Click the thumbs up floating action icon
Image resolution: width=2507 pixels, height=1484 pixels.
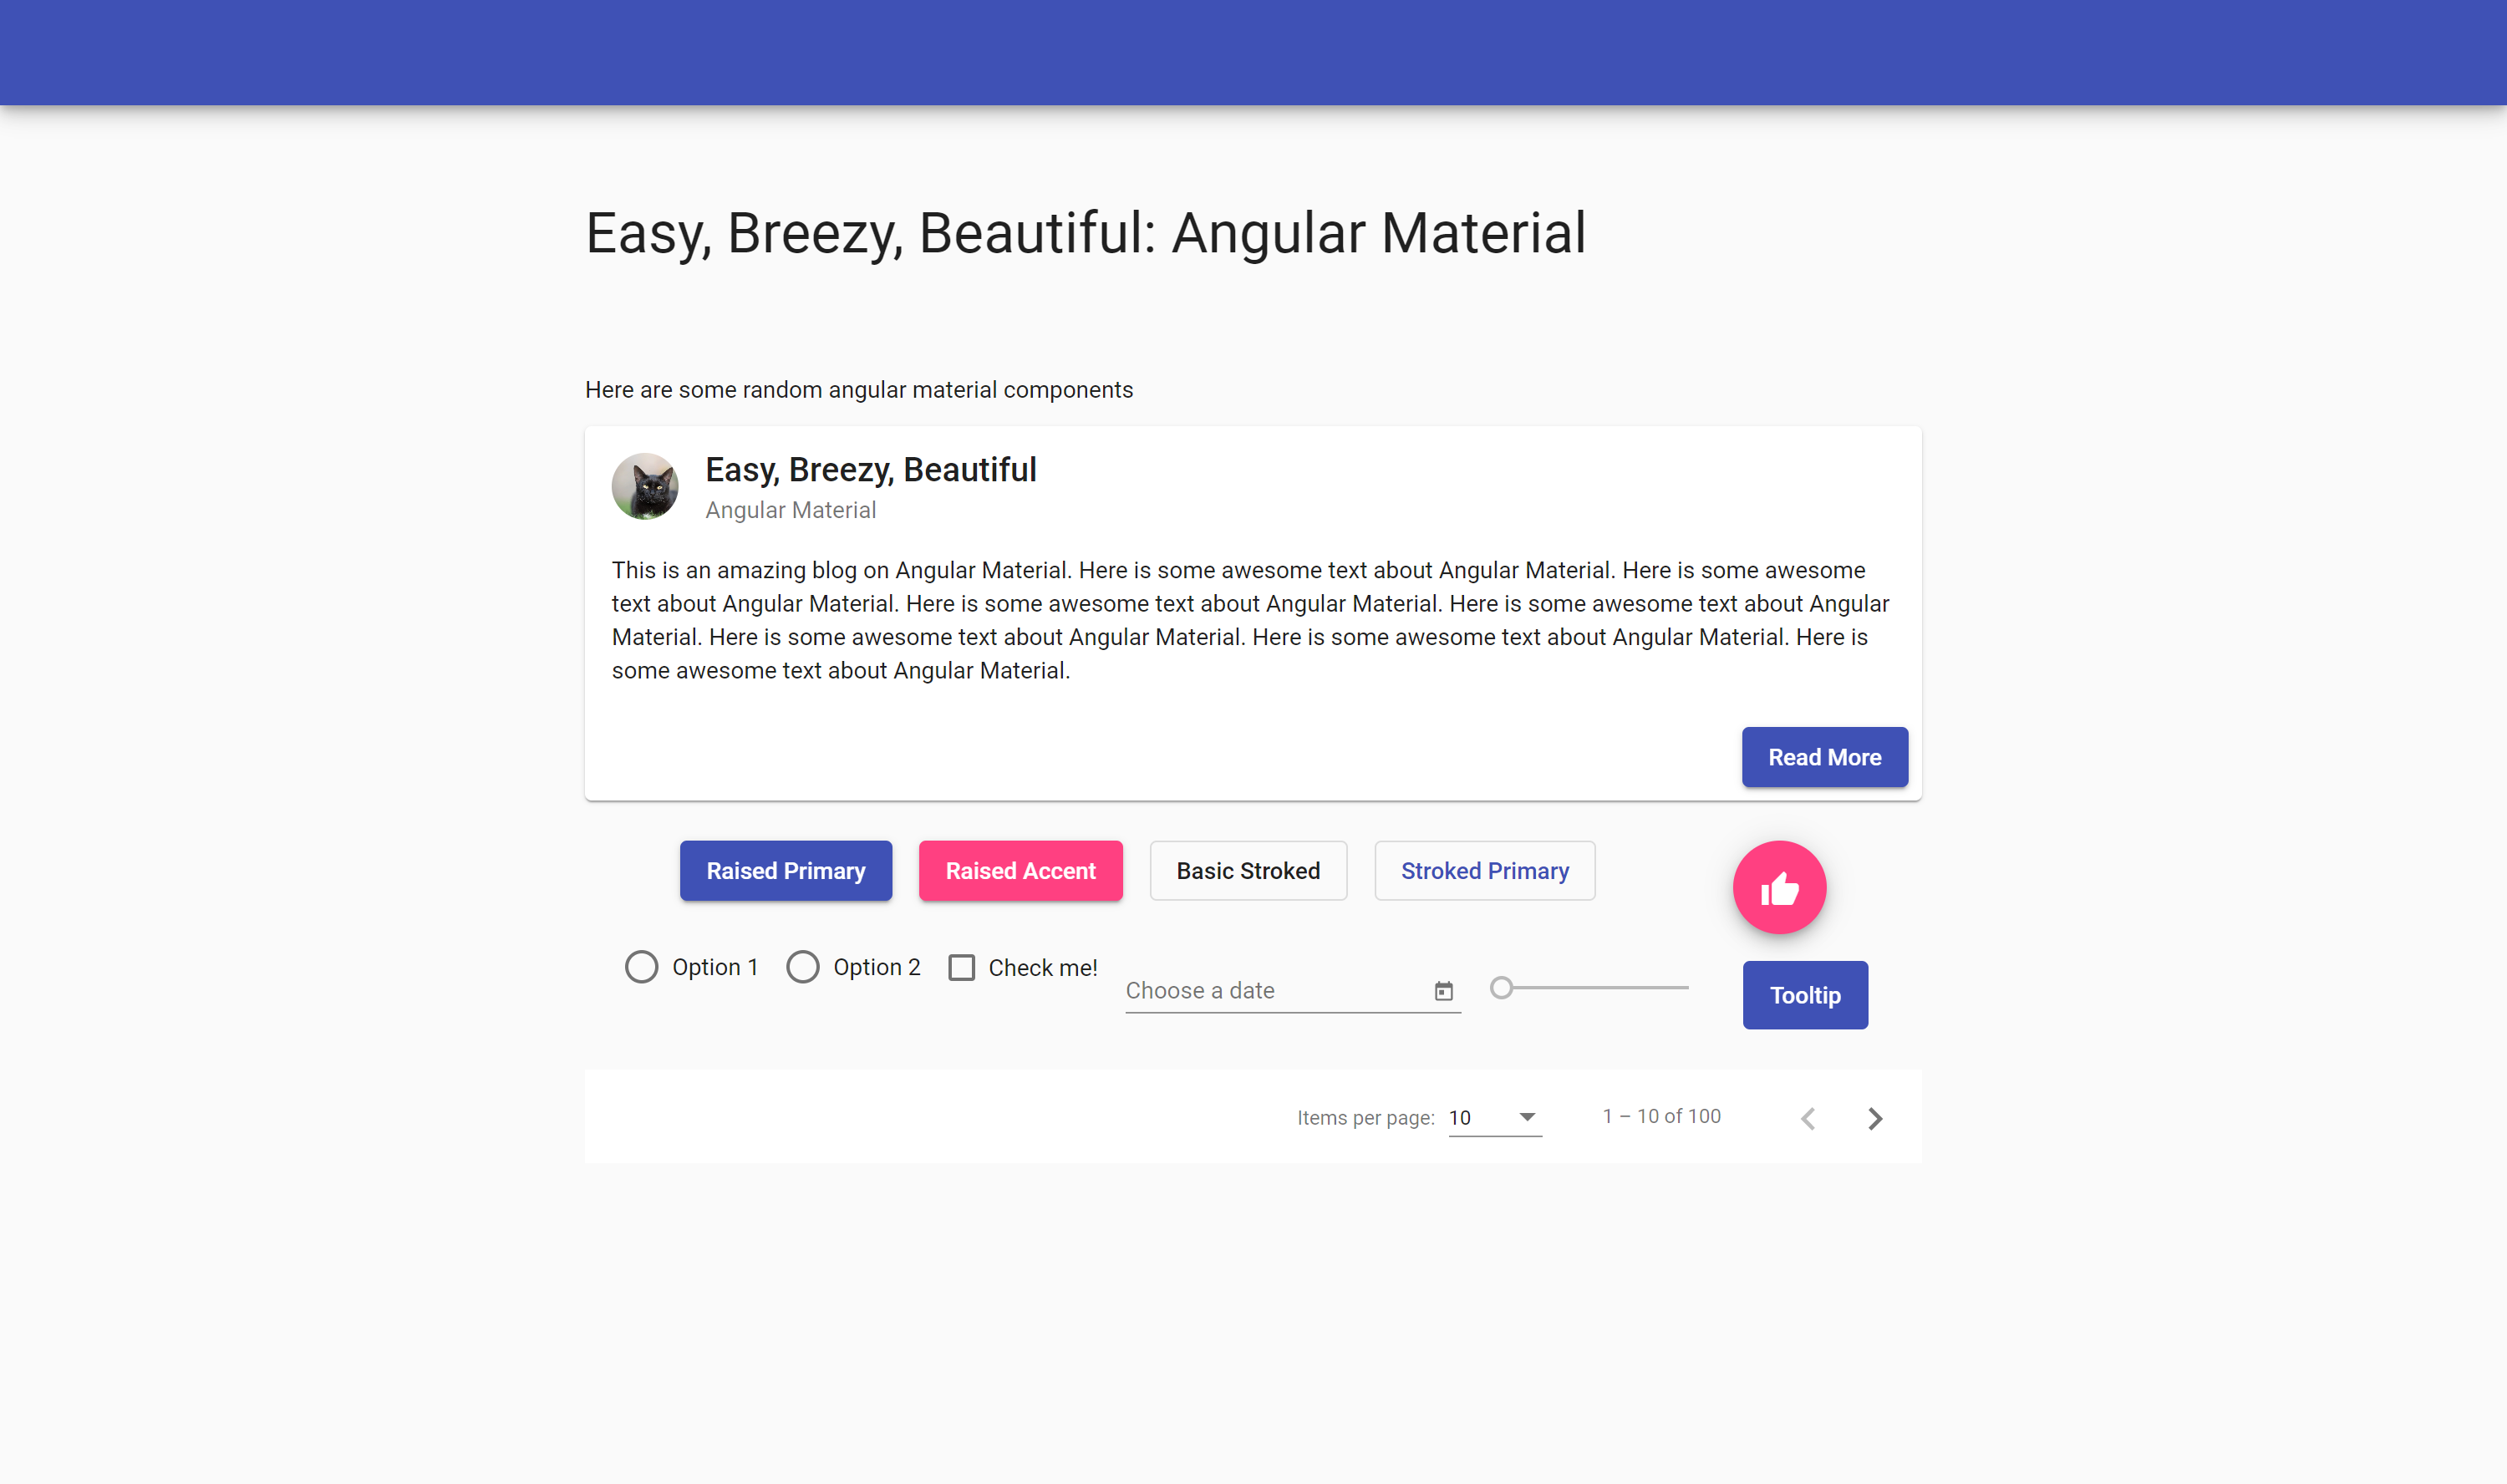coord(1779,888)
